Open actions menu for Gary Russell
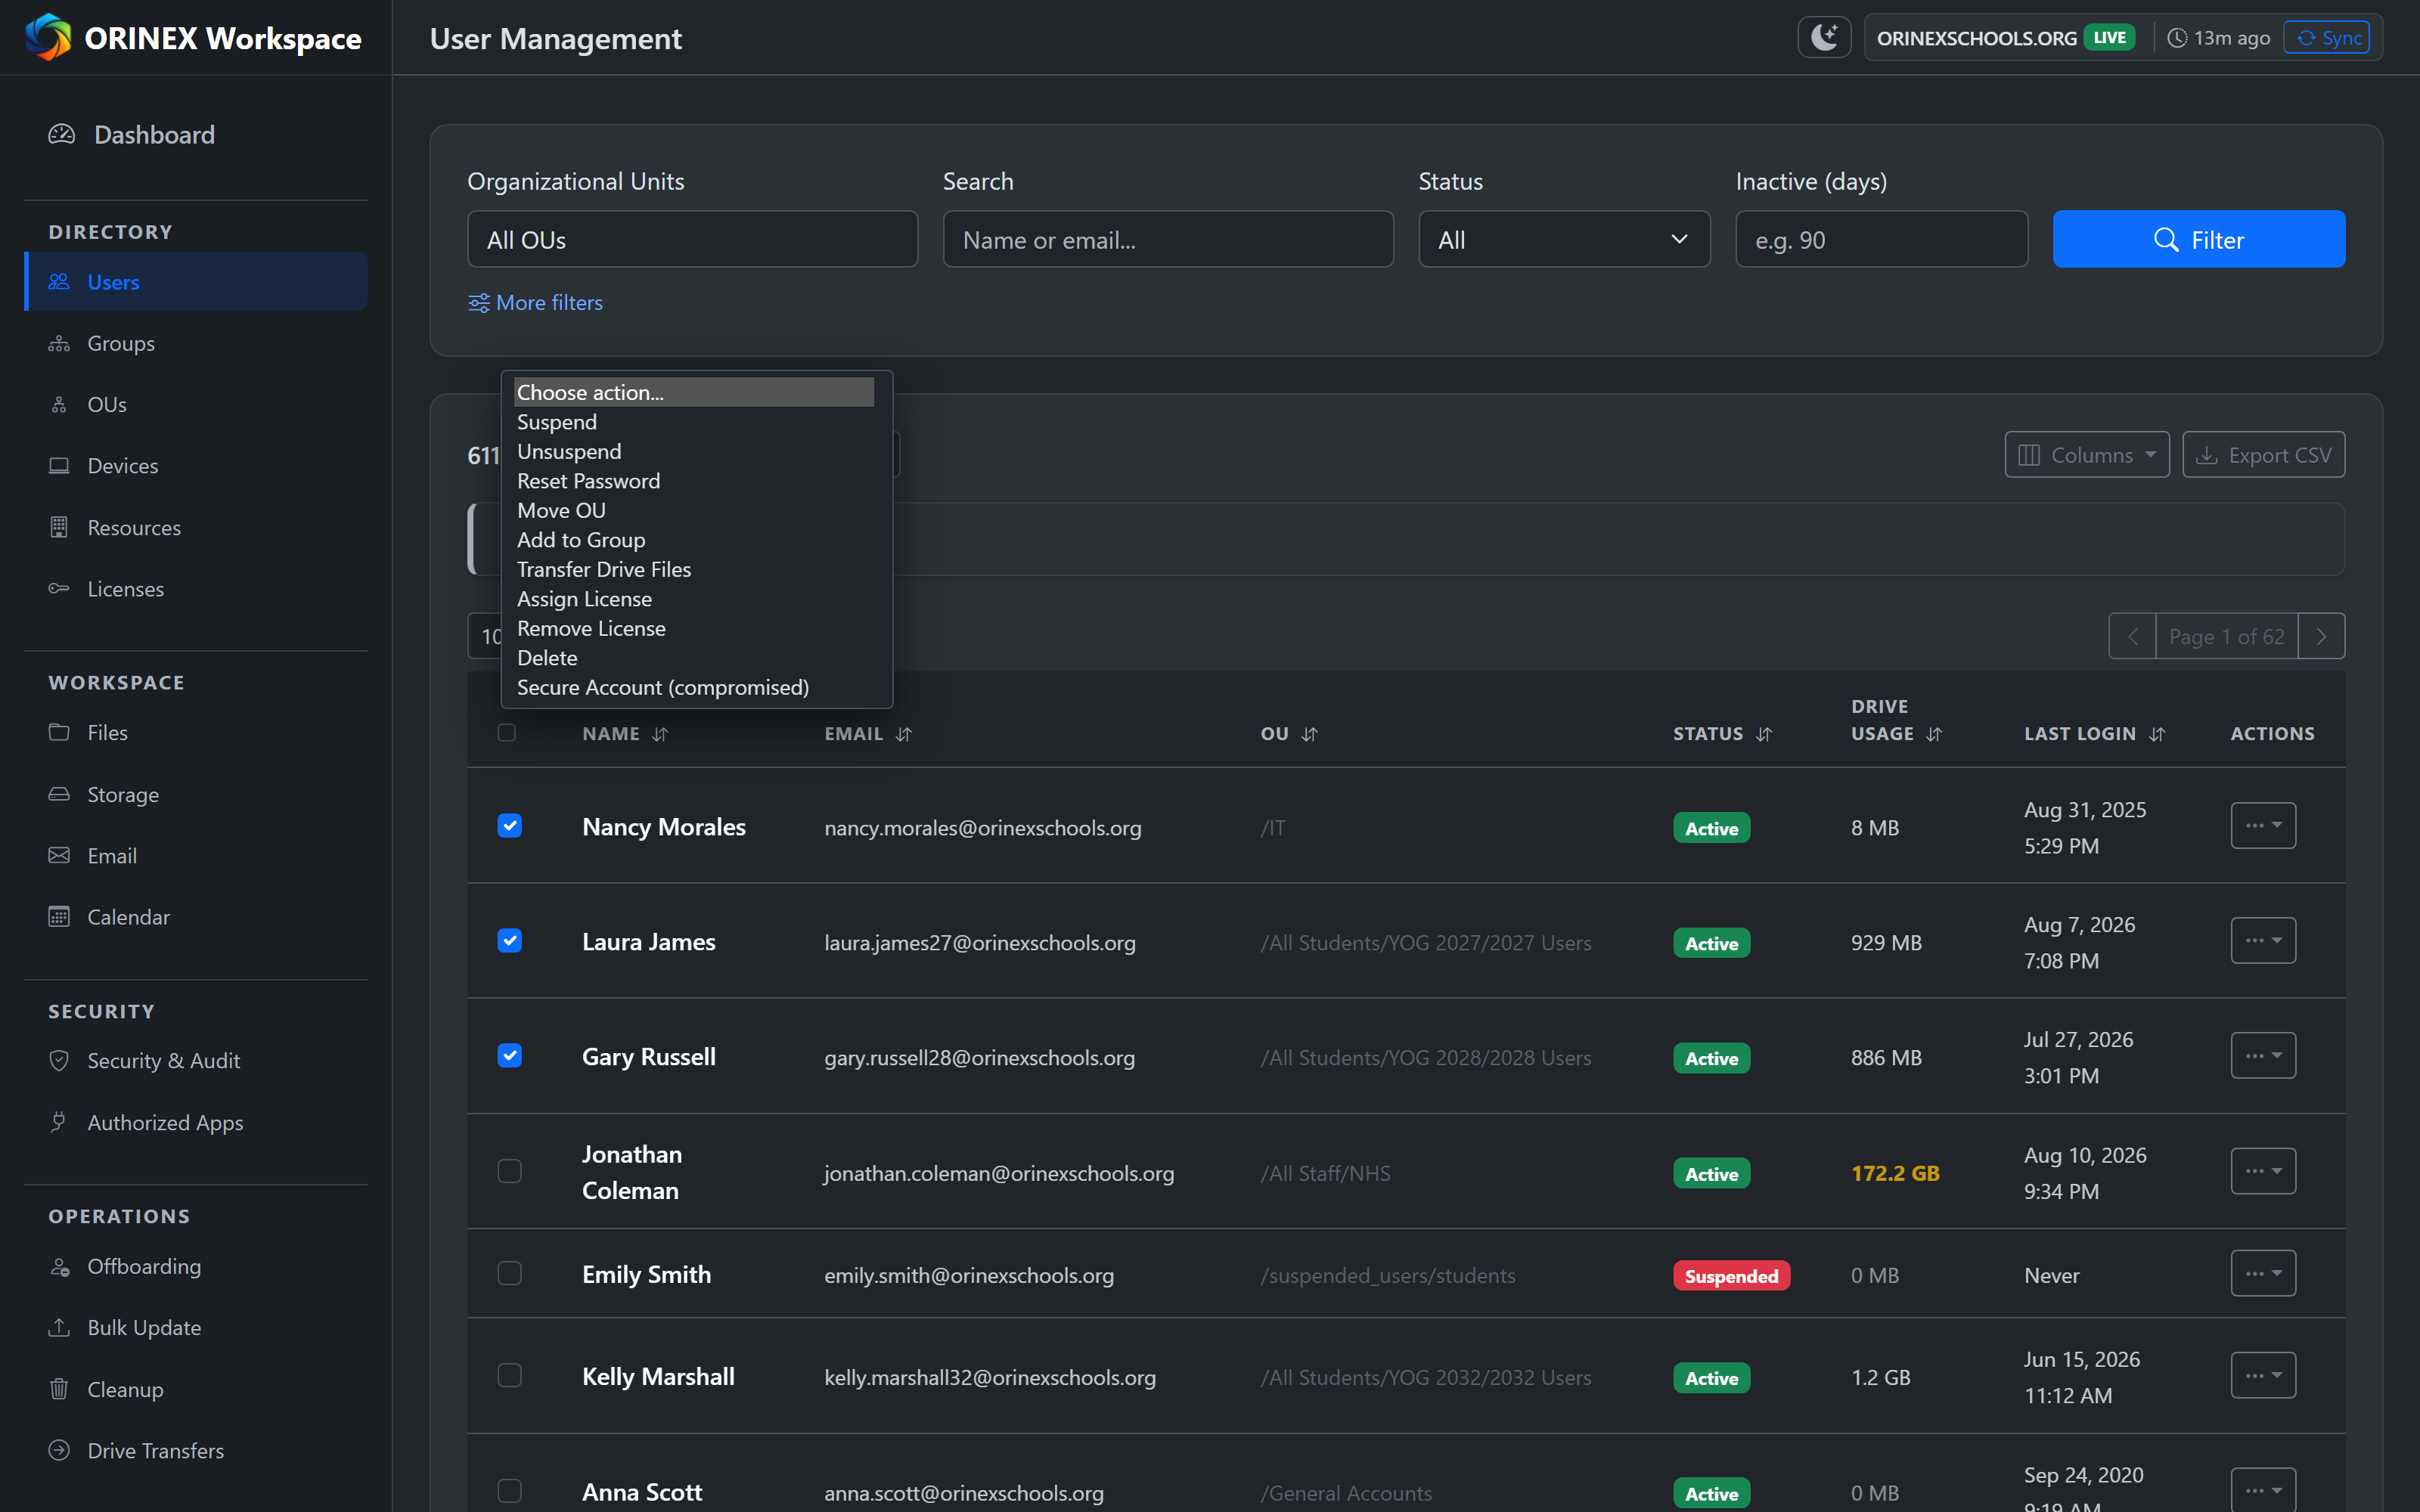This screenshot has width=2420, height=1512. (2263, 1056)
